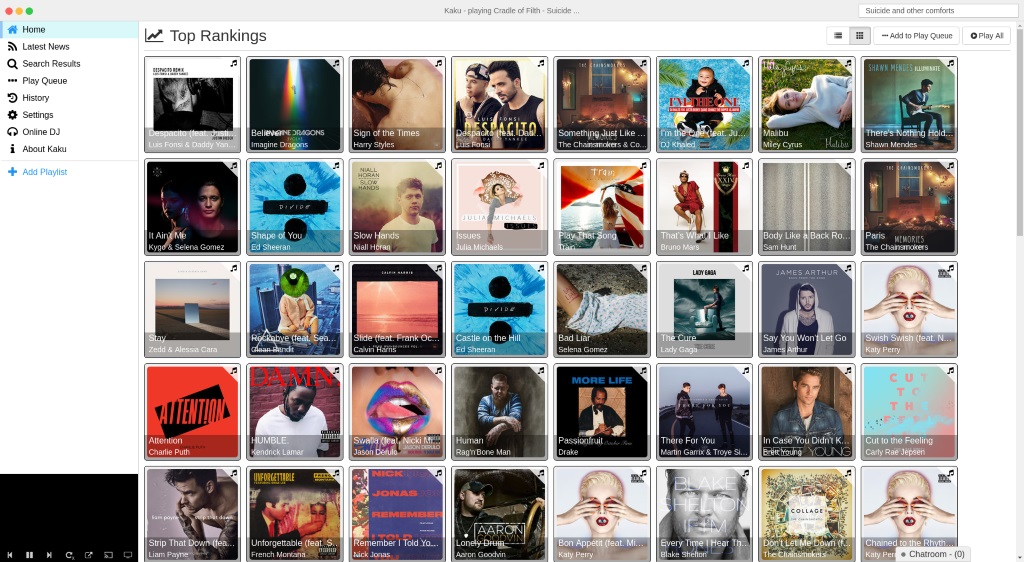Open the Play Queue section

pos(69,80)
